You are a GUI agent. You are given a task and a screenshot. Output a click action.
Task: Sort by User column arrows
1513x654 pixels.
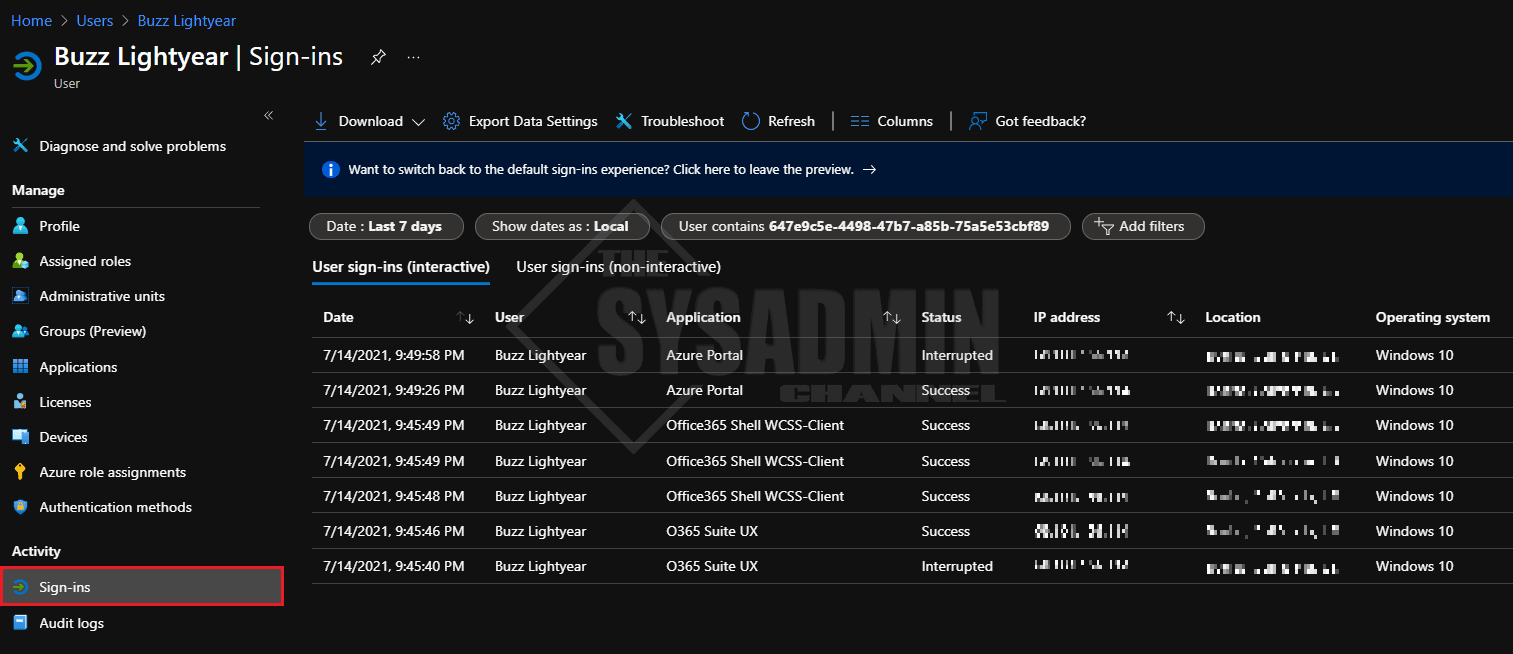pyautogui.click(x=637, y=317)
